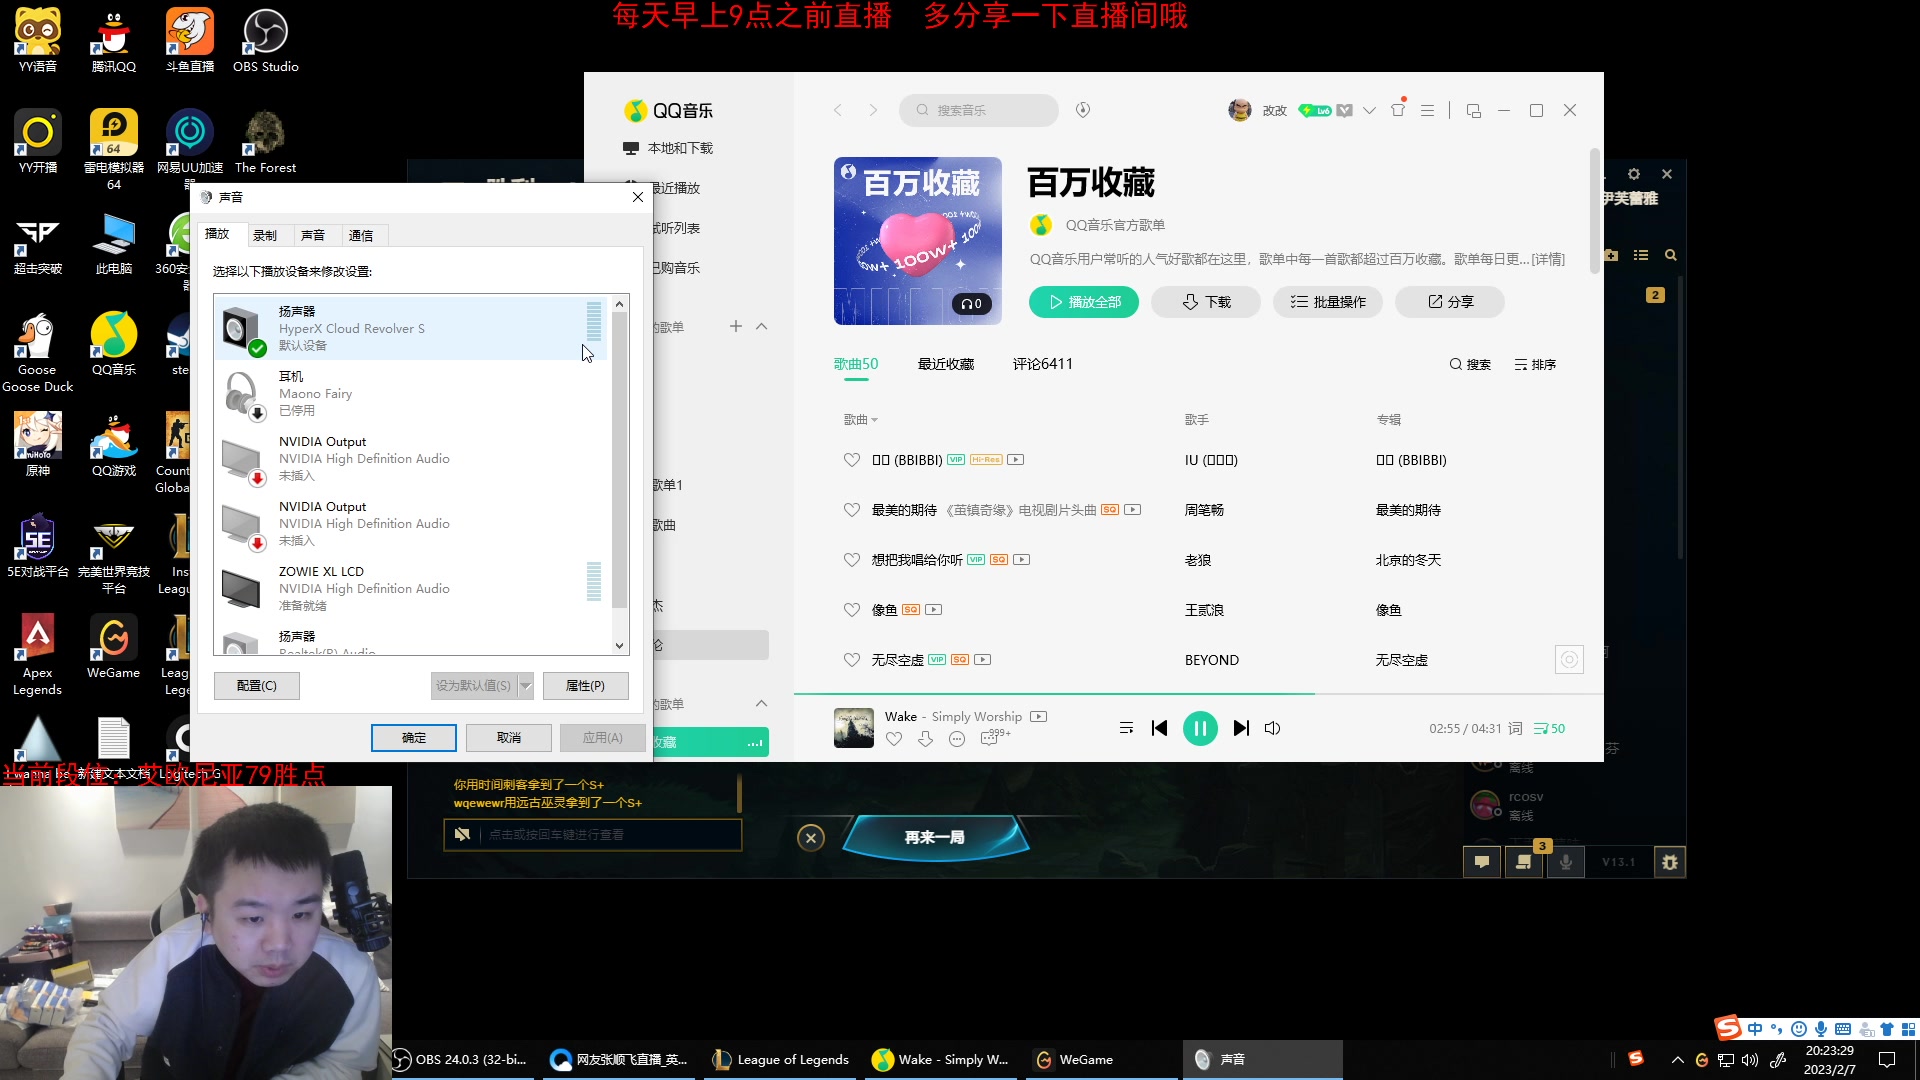Screen dimensions: 1920x1080
Task: Download the currently playing song Wake
Action: pos(926,739)
